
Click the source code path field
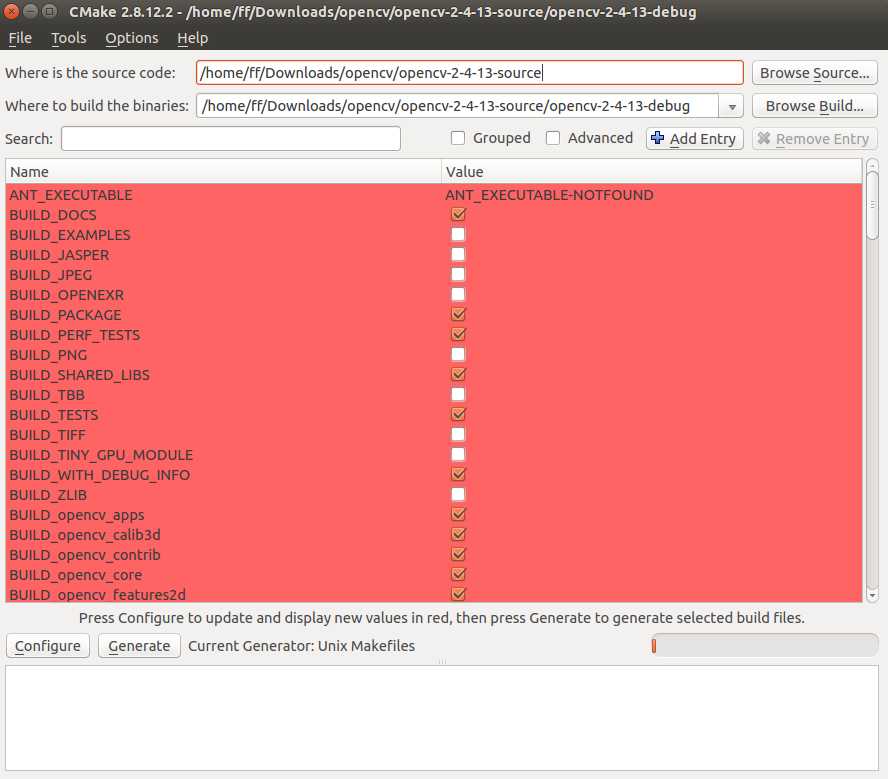[469, 73]
